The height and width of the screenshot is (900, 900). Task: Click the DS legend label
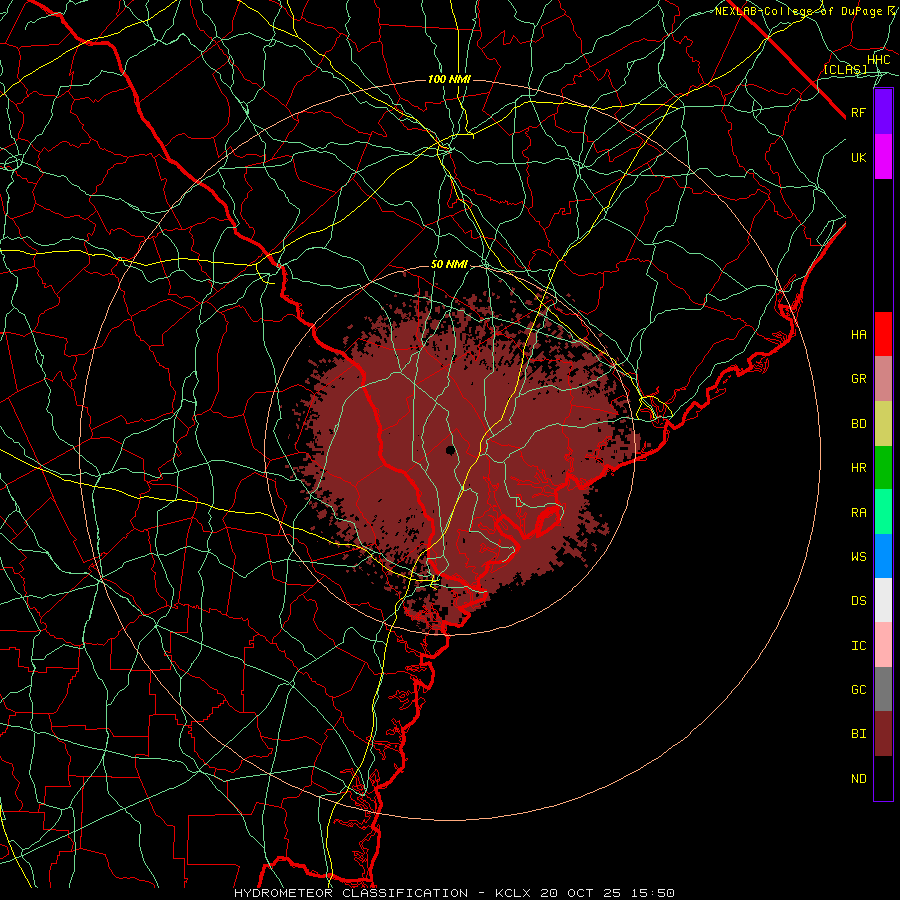[859, 601]
